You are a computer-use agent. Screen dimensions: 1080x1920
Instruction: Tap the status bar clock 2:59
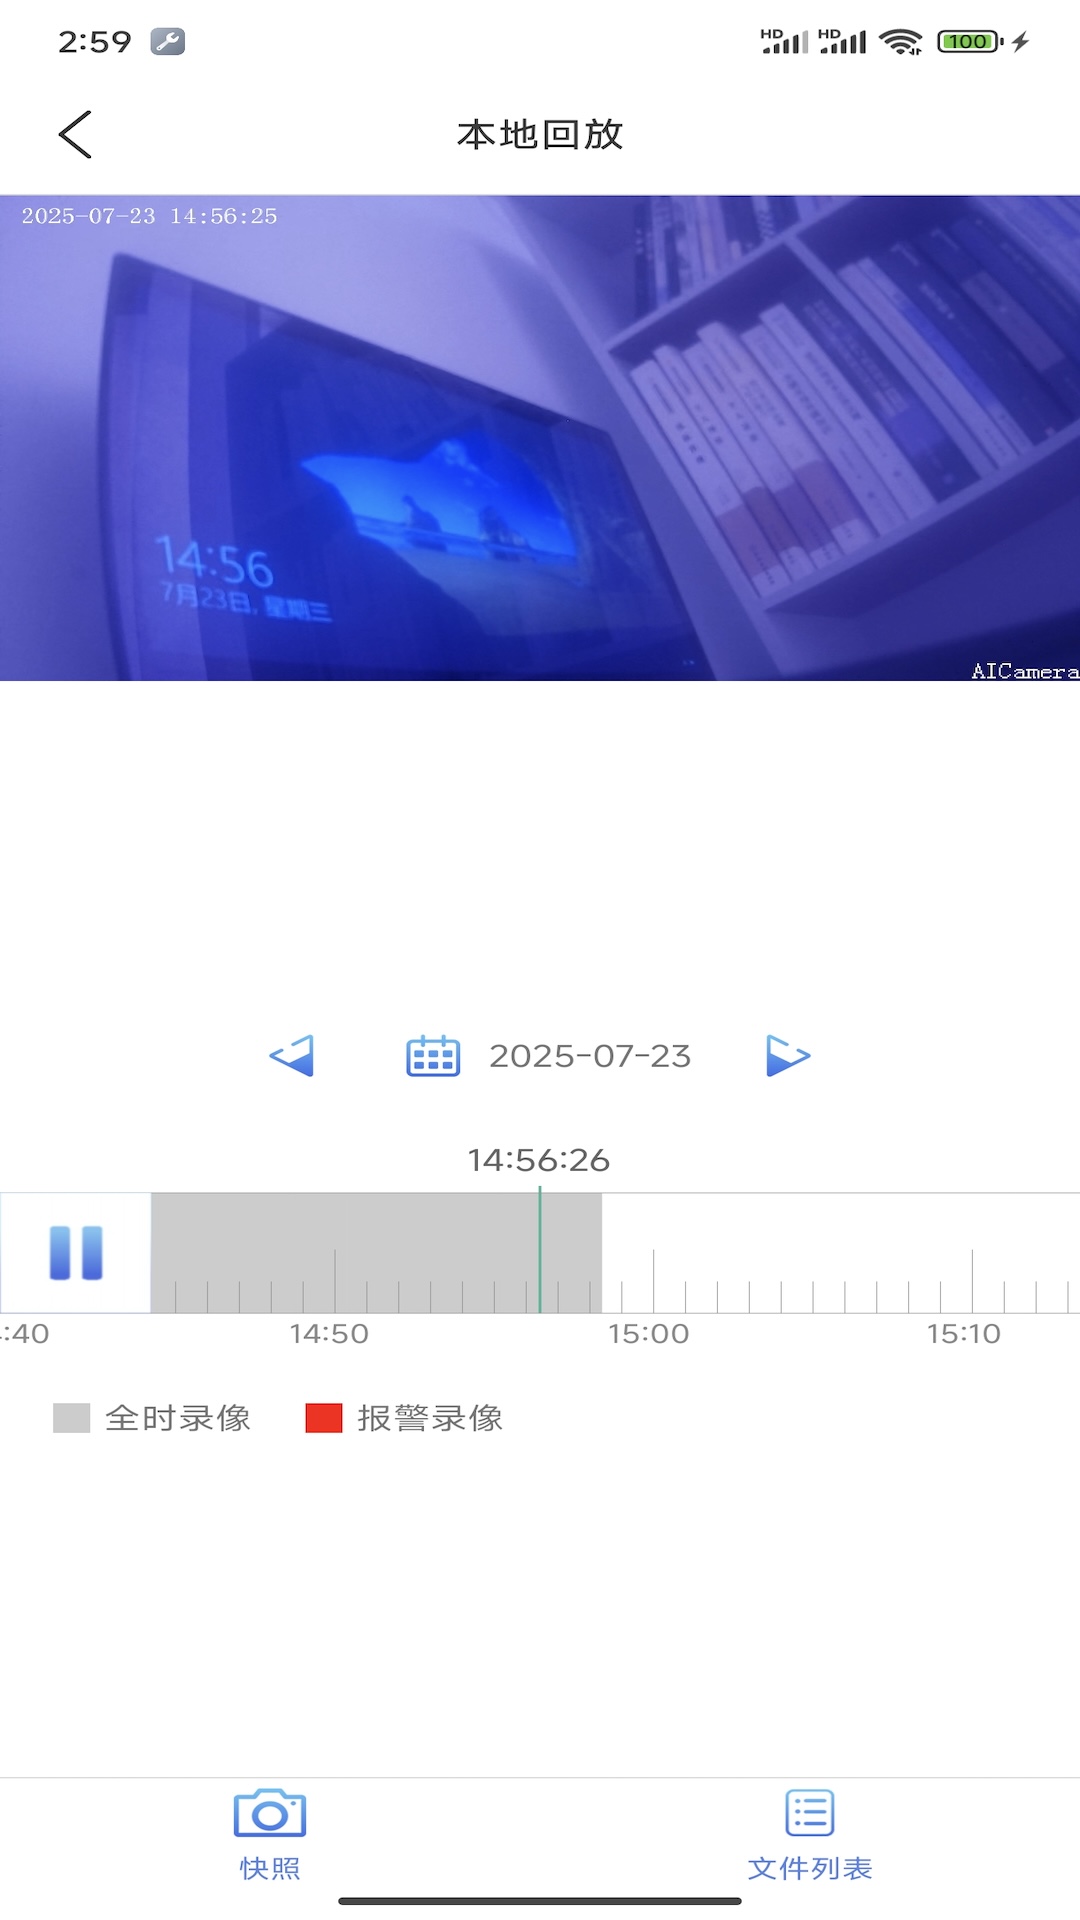coord(95,41)
